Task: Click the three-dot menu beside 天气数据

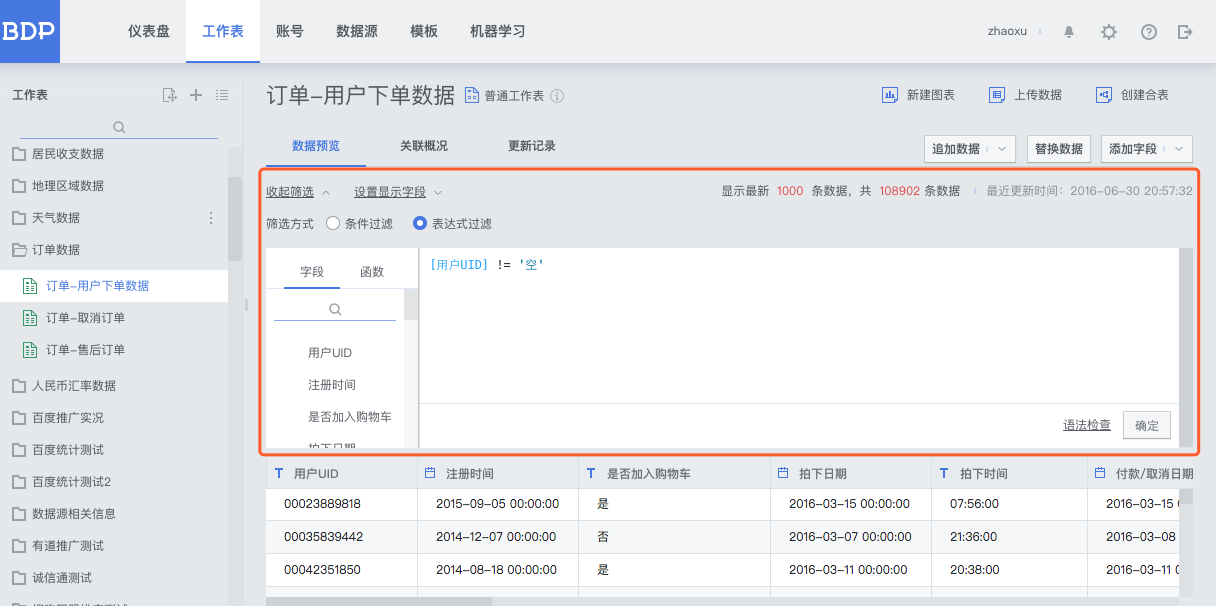Action: (x=211, y=218)
